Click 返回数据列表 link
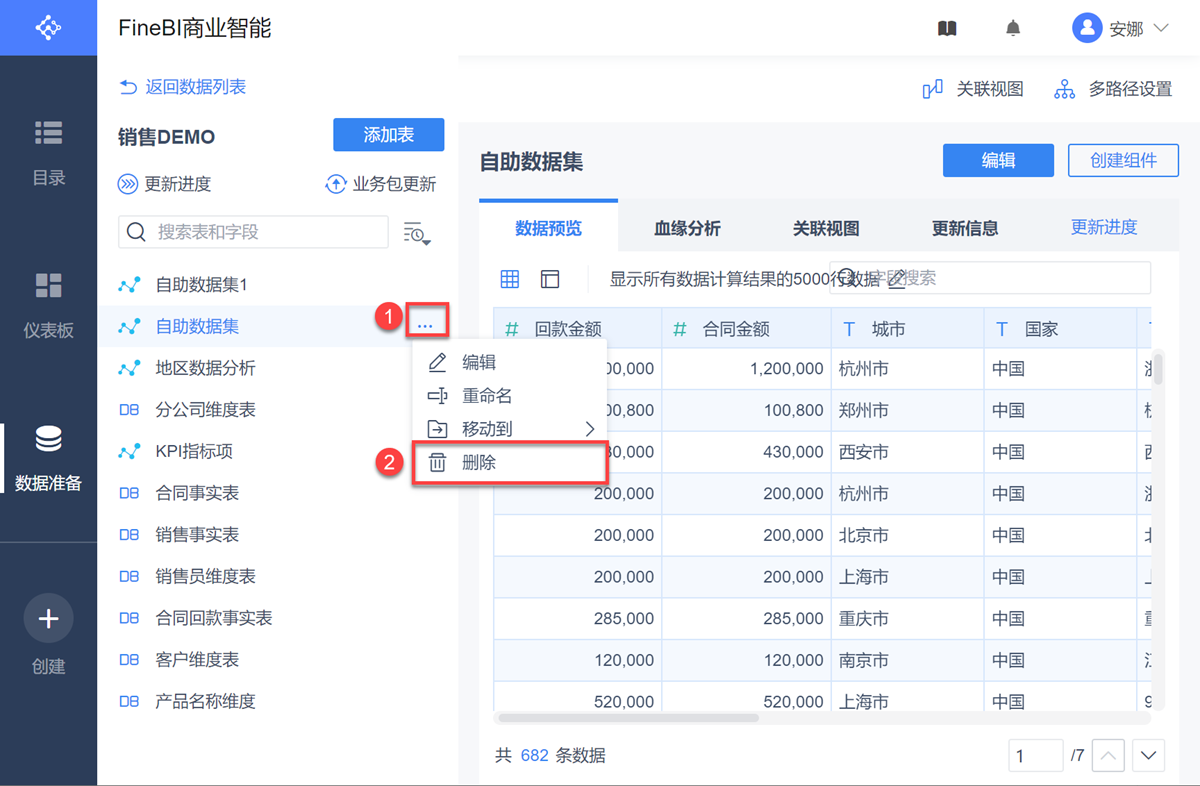Viewport: 1200px width, 786px height. pos(182,87)
